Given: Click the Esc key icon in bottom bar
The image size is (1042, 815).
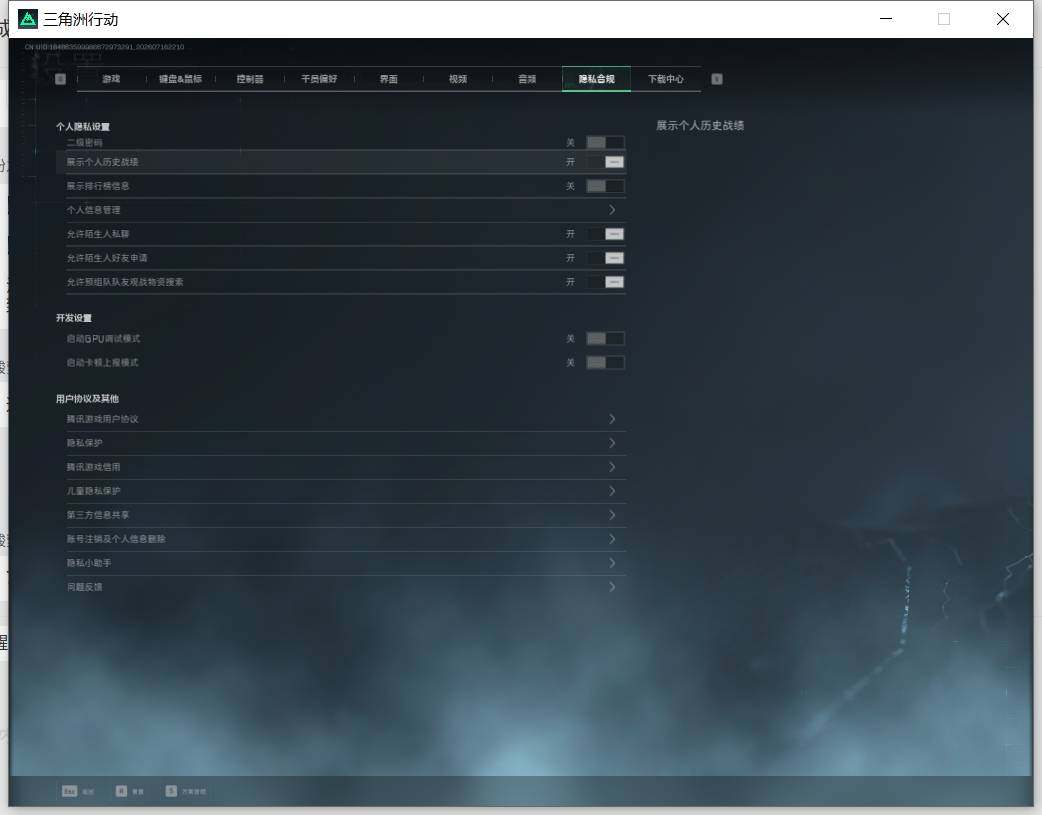Looking at the screenshot, I should tap(69, 791).
